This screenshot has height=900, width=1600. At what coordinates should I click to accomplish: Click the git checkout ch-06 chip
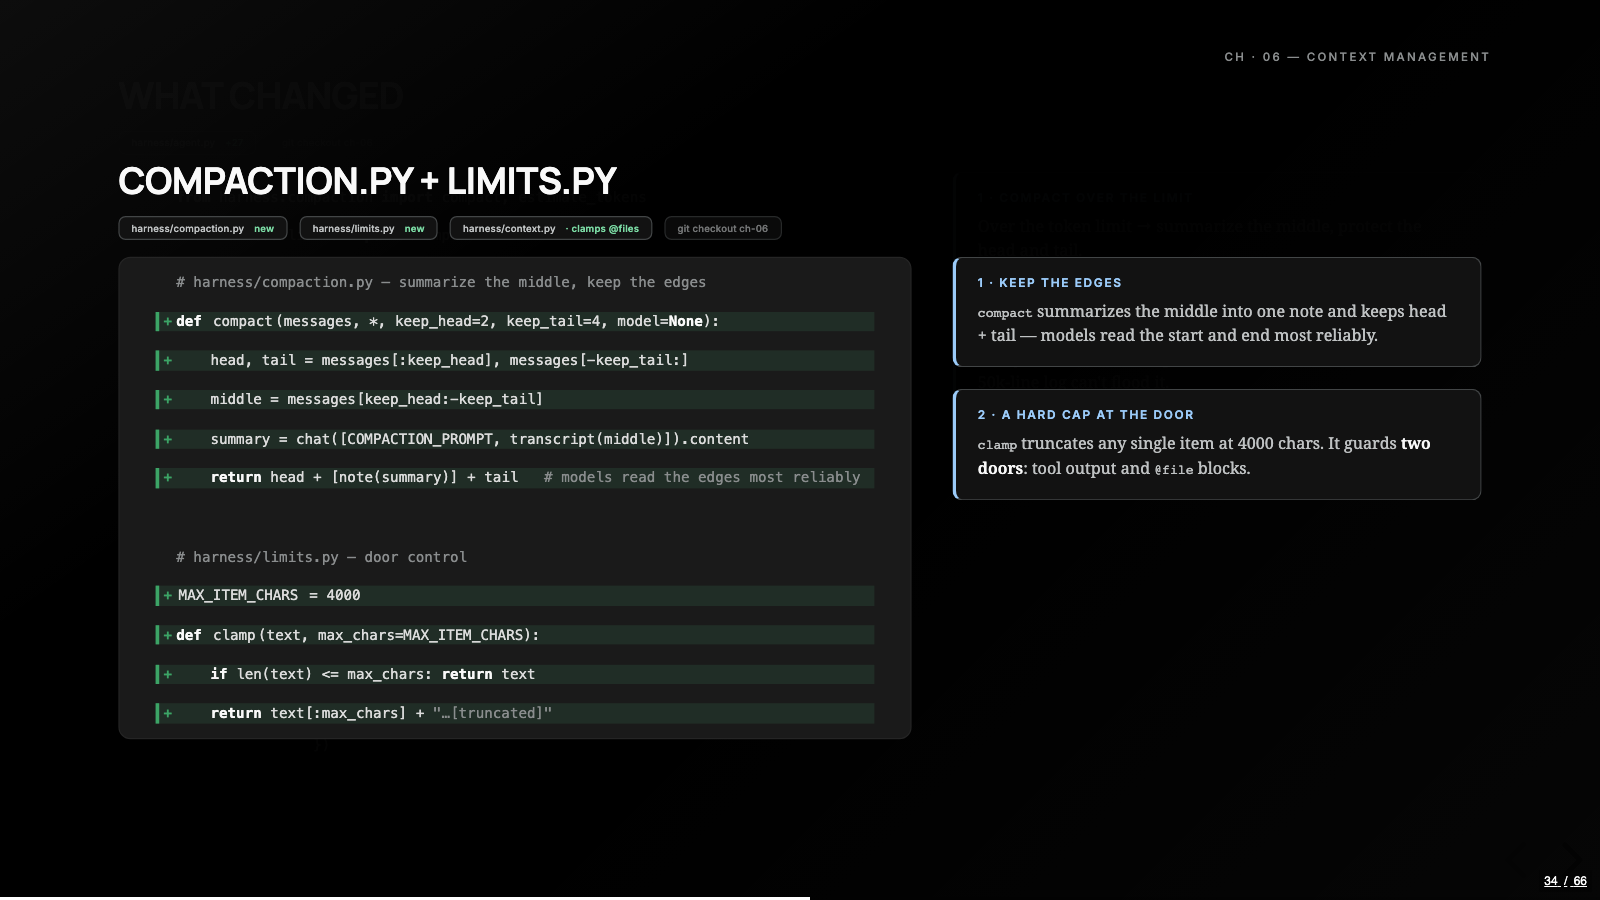[723, 228]
